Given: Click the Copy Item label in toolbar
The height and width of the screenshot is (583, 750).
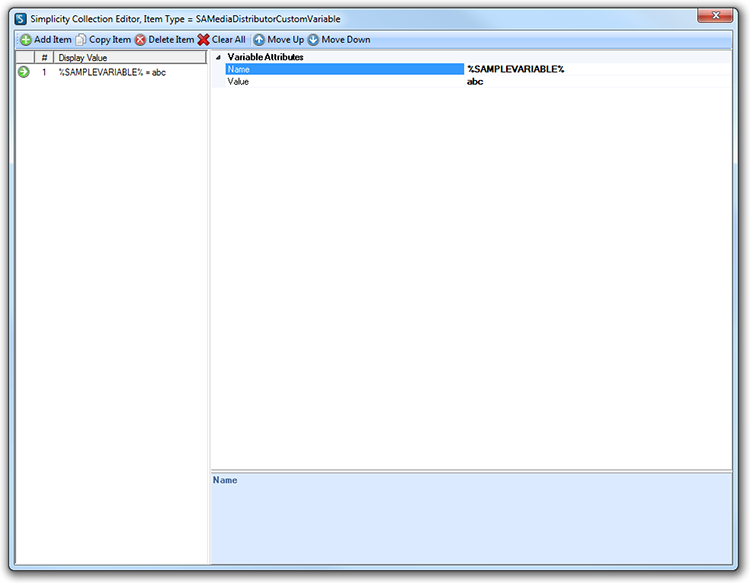Looking at the screenshot, I should point(110,40).
